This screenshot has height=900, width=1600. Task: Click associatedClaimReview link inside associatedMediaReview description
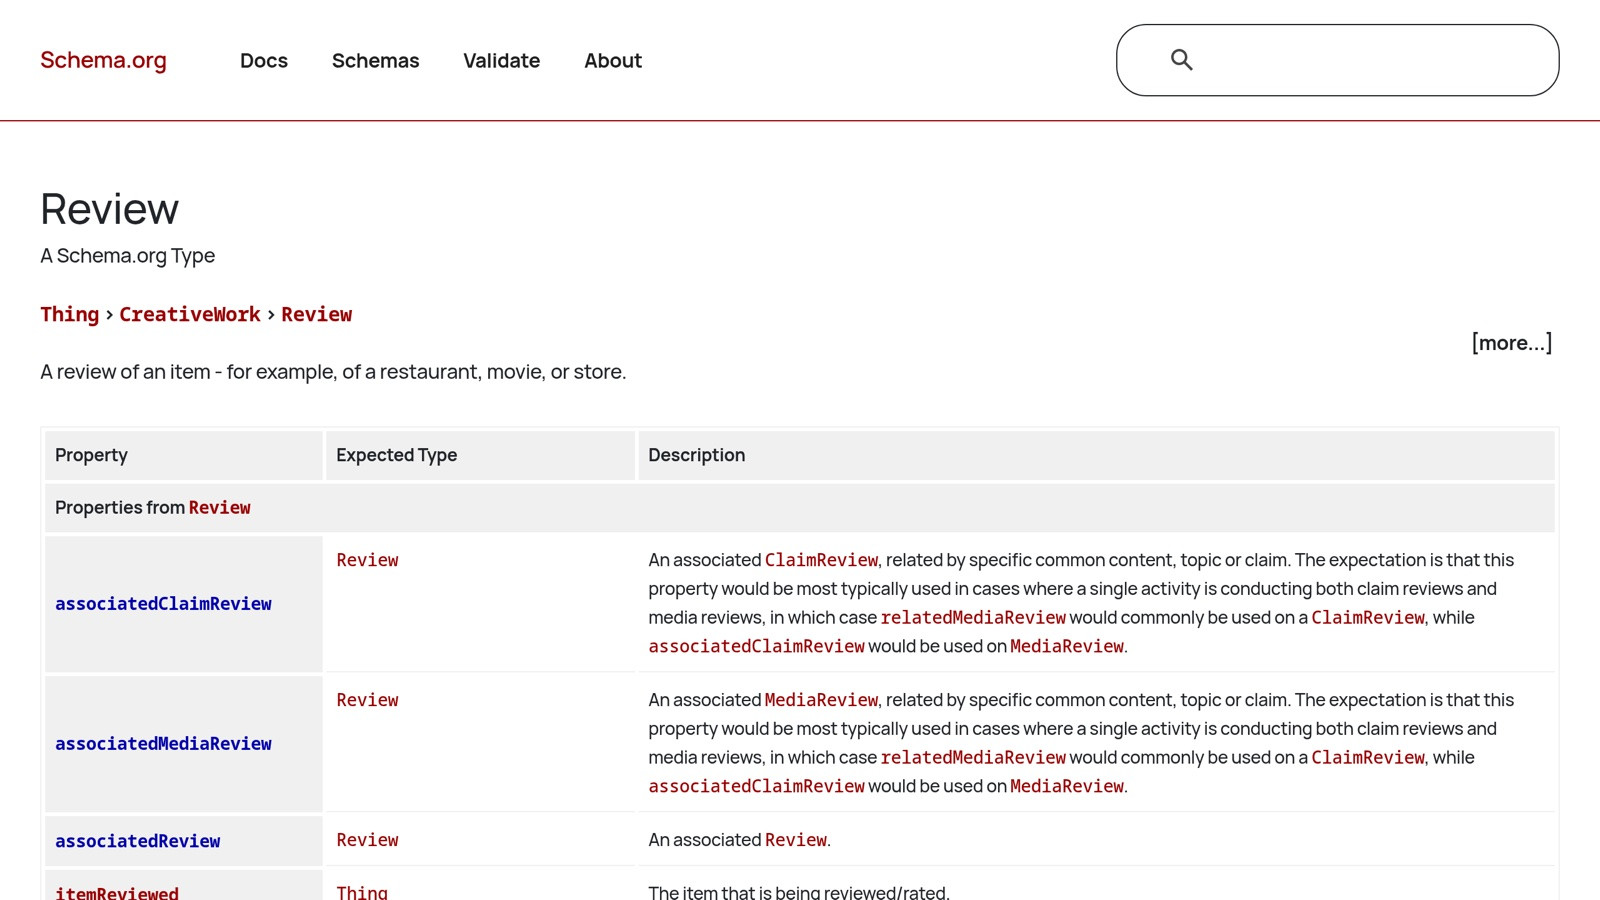coord(756,787)
